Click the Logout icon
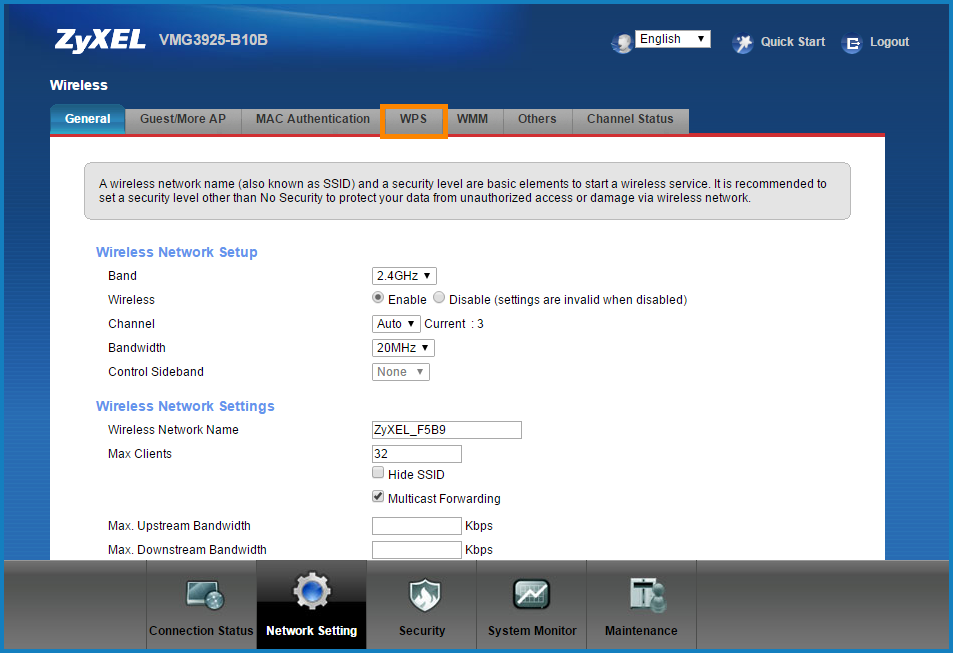The image size is (953, 653). click(852, 43)
